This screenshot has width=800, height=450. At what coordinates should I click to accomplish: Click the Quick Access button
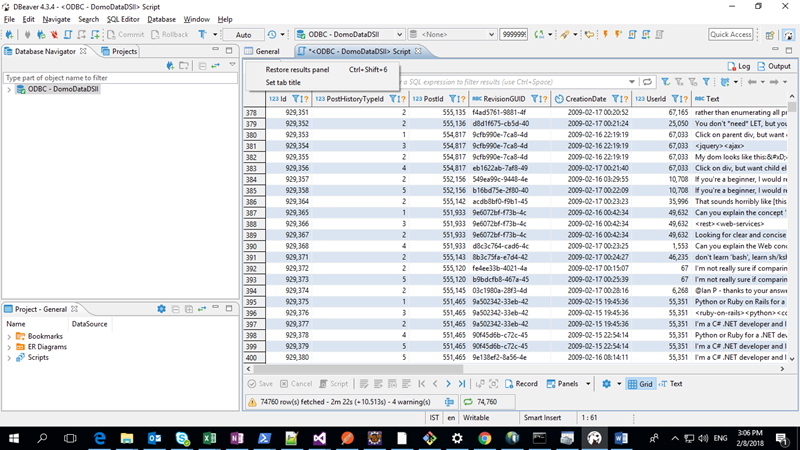tap(730, 34)
